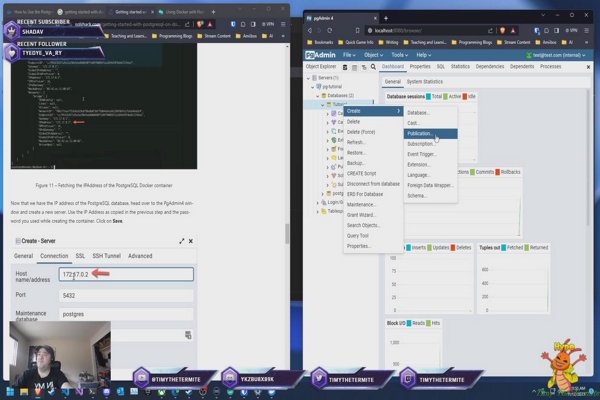Open Stream Content folder in tutorial browser
Screen dimensions: 600x400
click(214, 36)
